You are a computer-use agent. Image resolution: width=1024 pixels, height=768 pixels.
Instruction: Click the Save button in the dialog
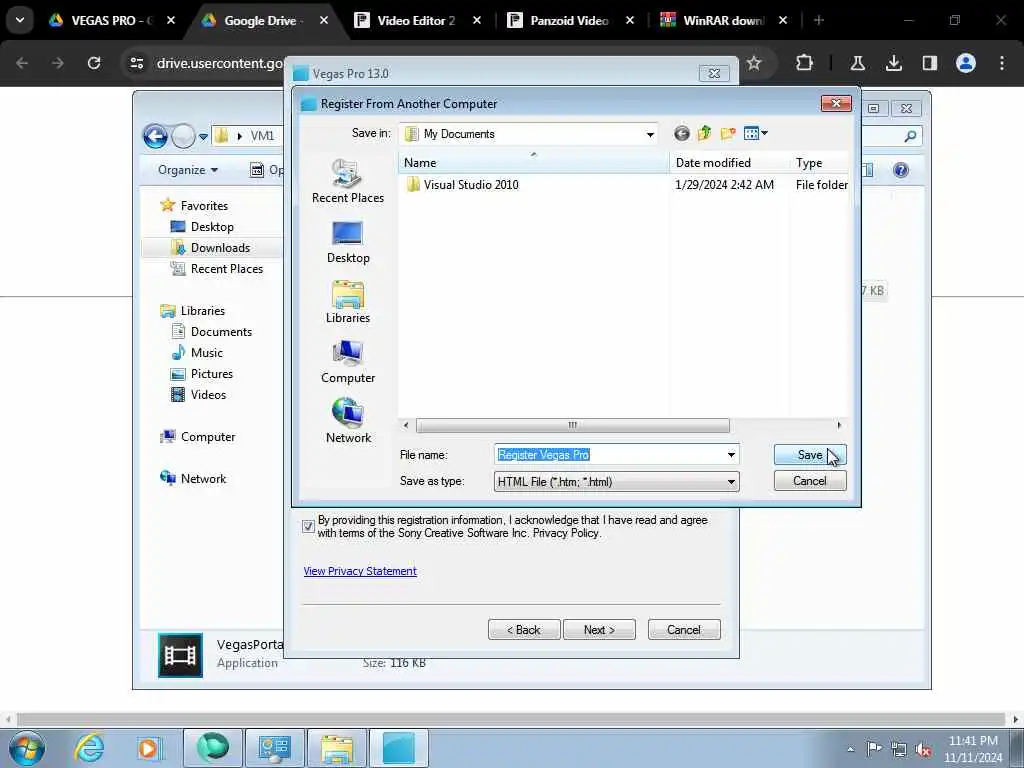[x=810, y=455]
